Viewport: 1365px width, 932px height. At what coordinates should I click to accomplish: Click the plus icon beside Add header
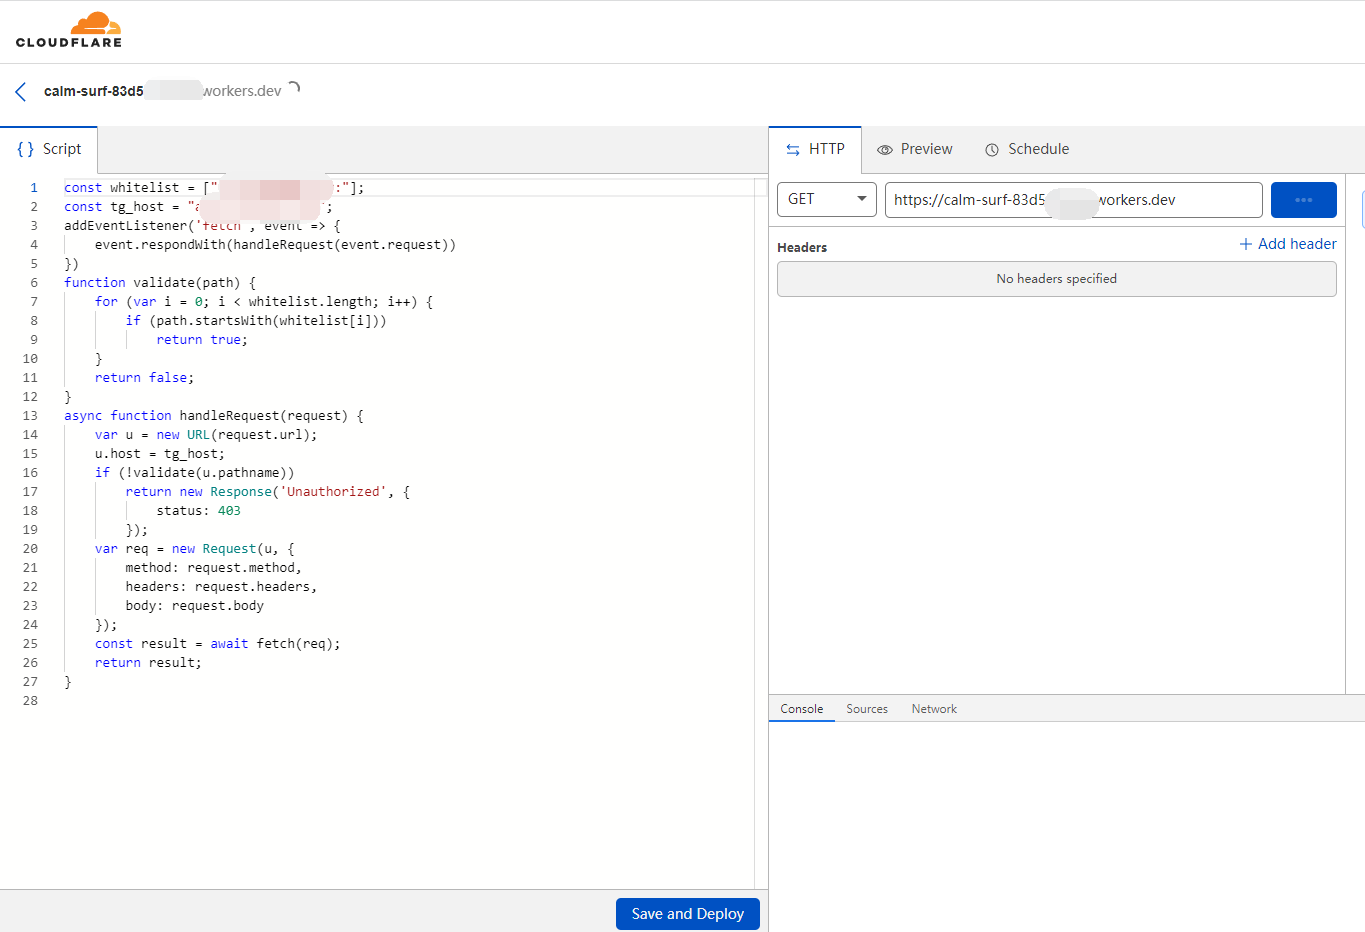click(1246, 244)
